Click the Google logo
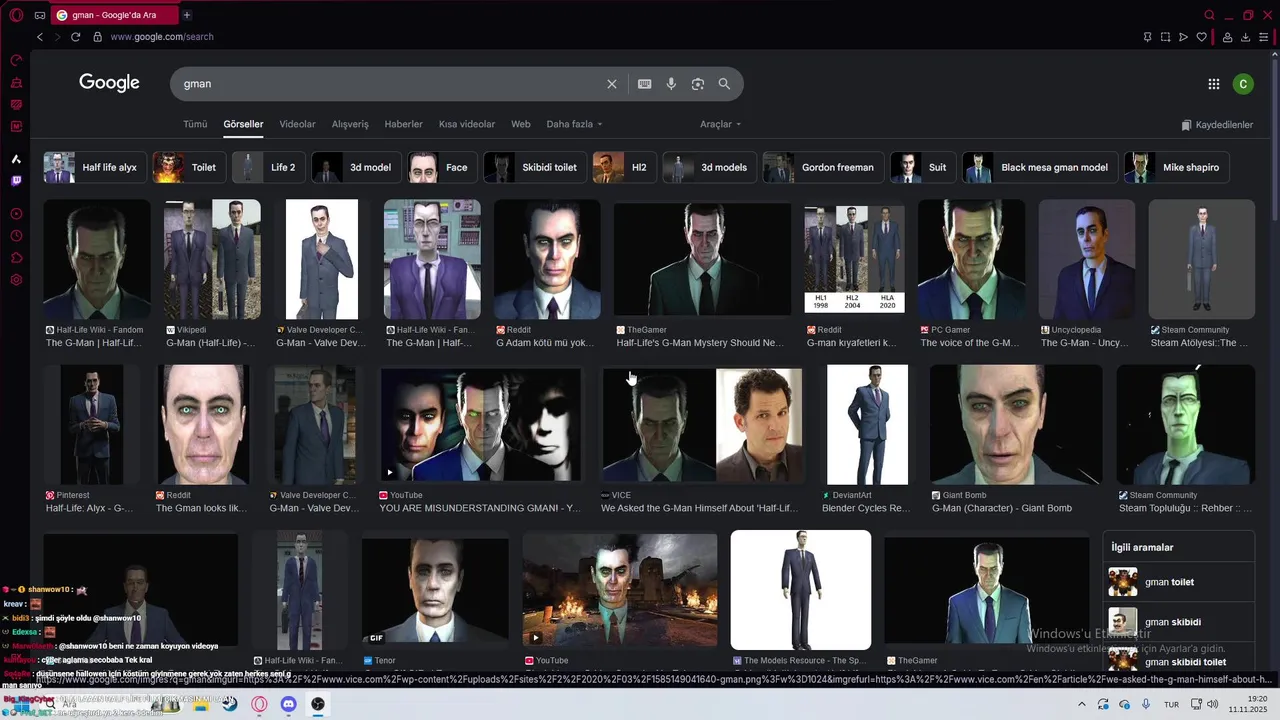 point(109,83)
